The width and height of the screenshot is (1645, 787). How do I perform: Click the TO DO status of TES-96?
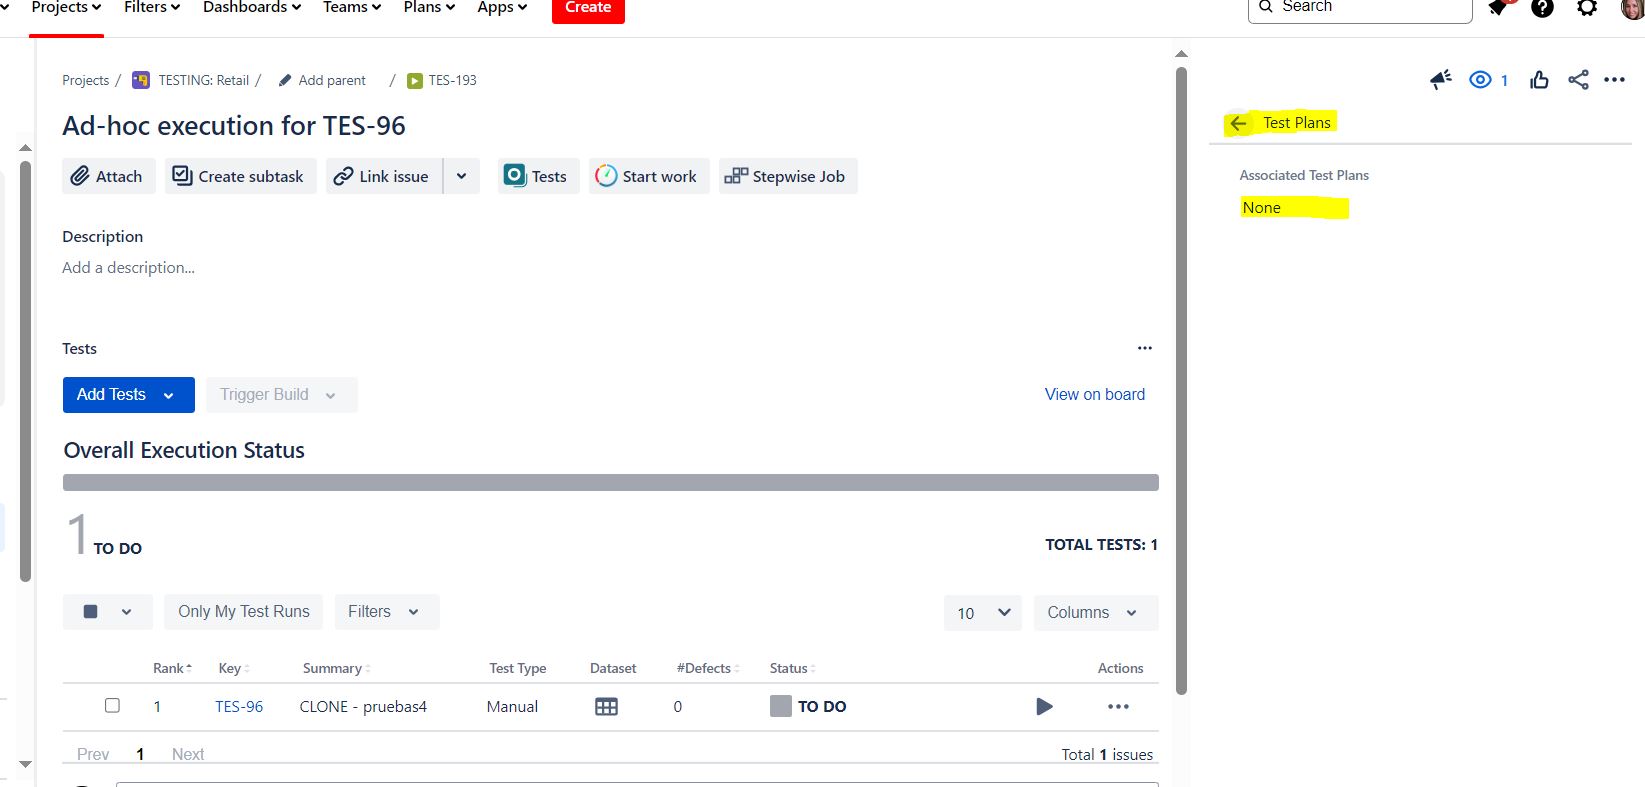808,706
